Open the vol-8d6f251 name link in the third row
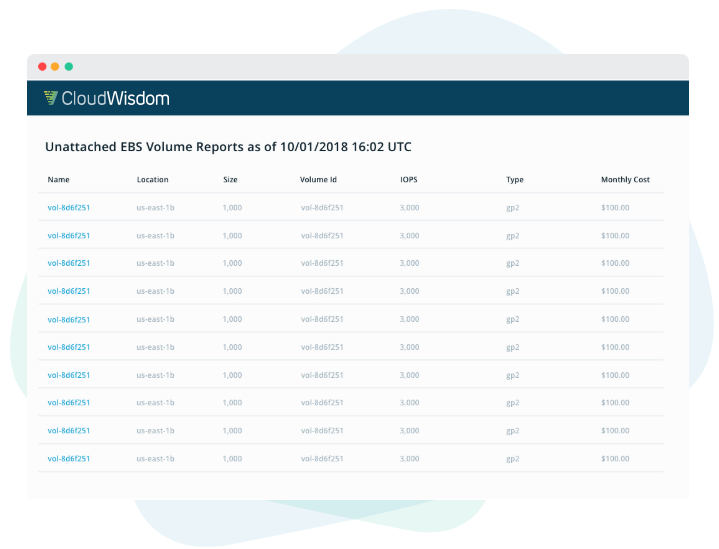Screen dimensions: 719x549 [x=69, y=263]
